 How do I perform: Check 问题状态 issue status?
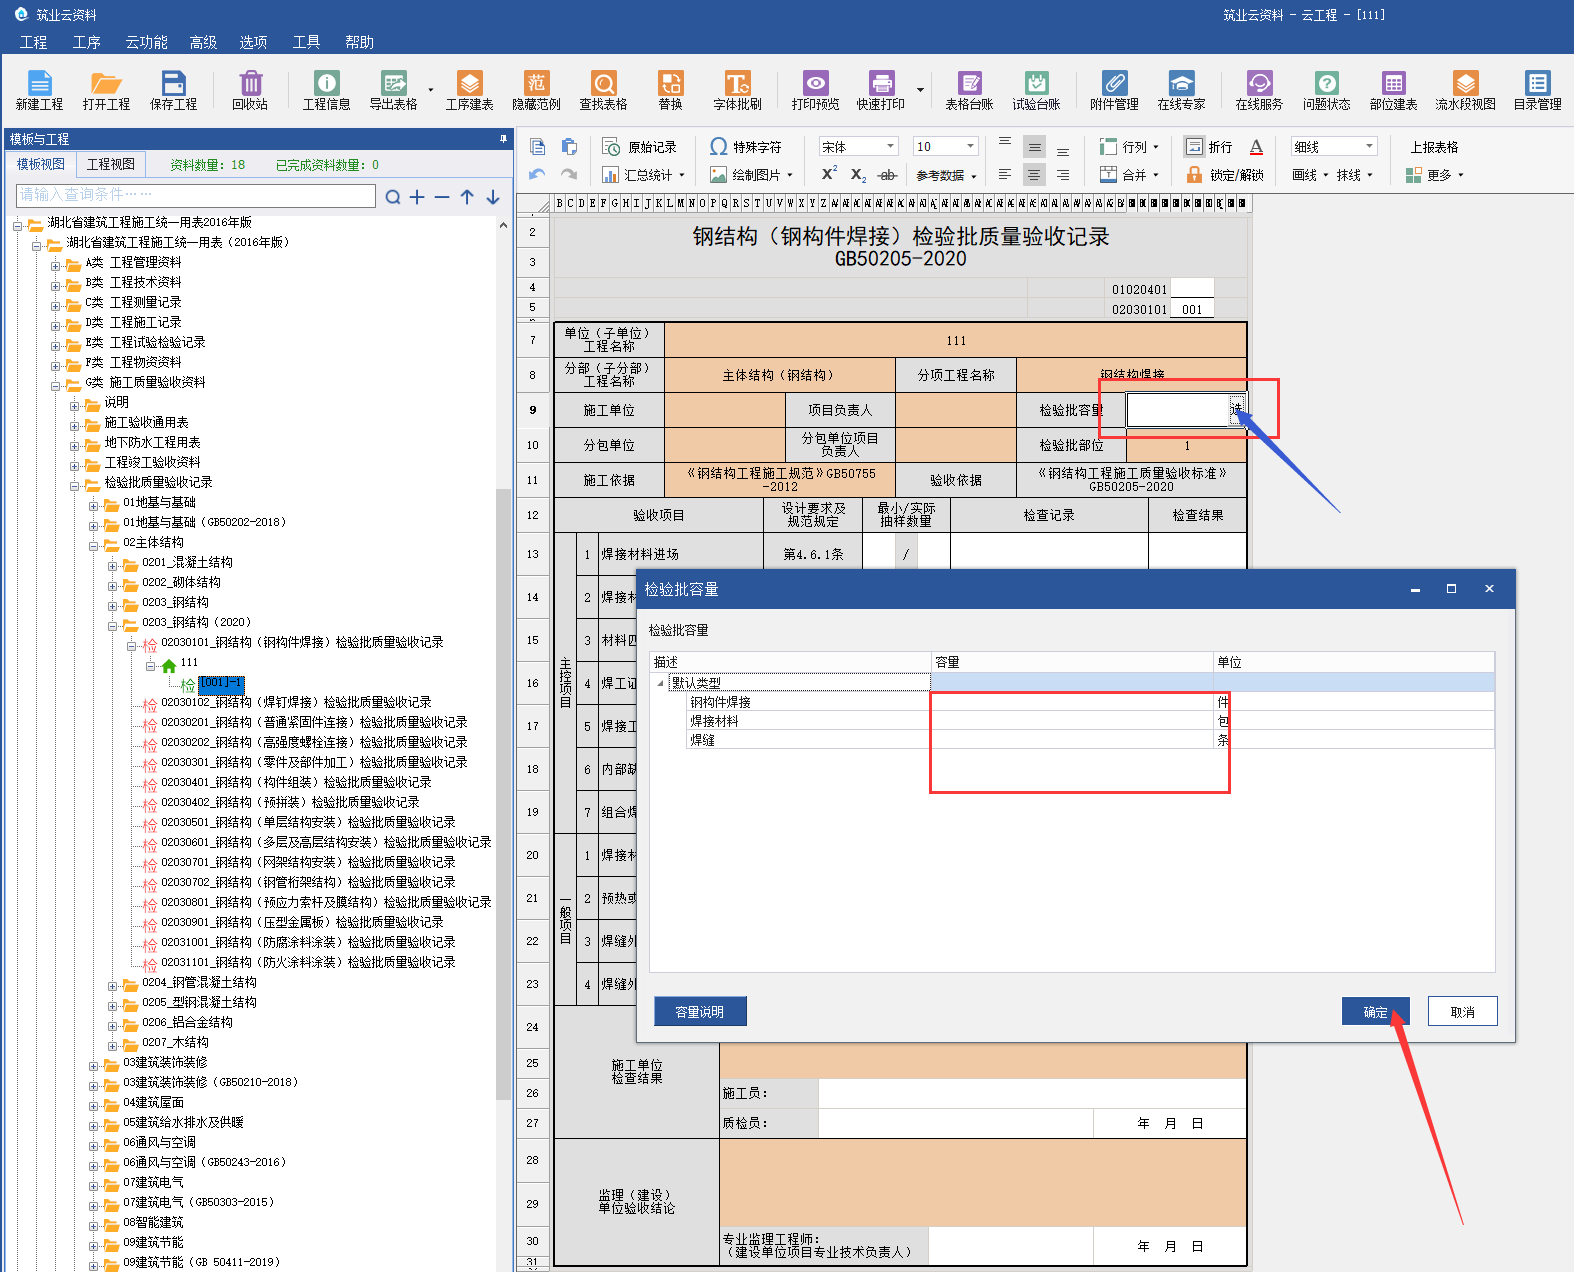(x=1326, y=90)
